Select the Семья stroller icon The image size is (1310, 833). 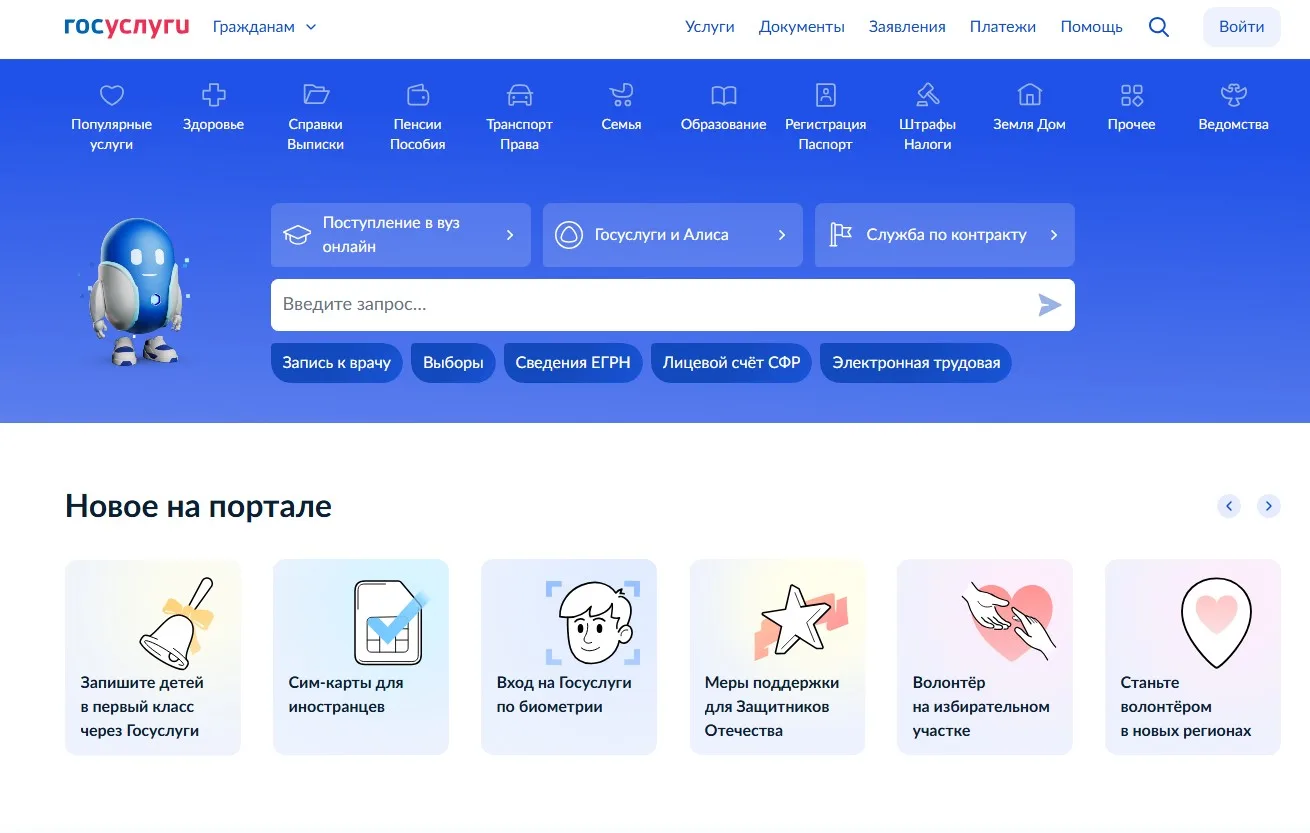point(622,95)
